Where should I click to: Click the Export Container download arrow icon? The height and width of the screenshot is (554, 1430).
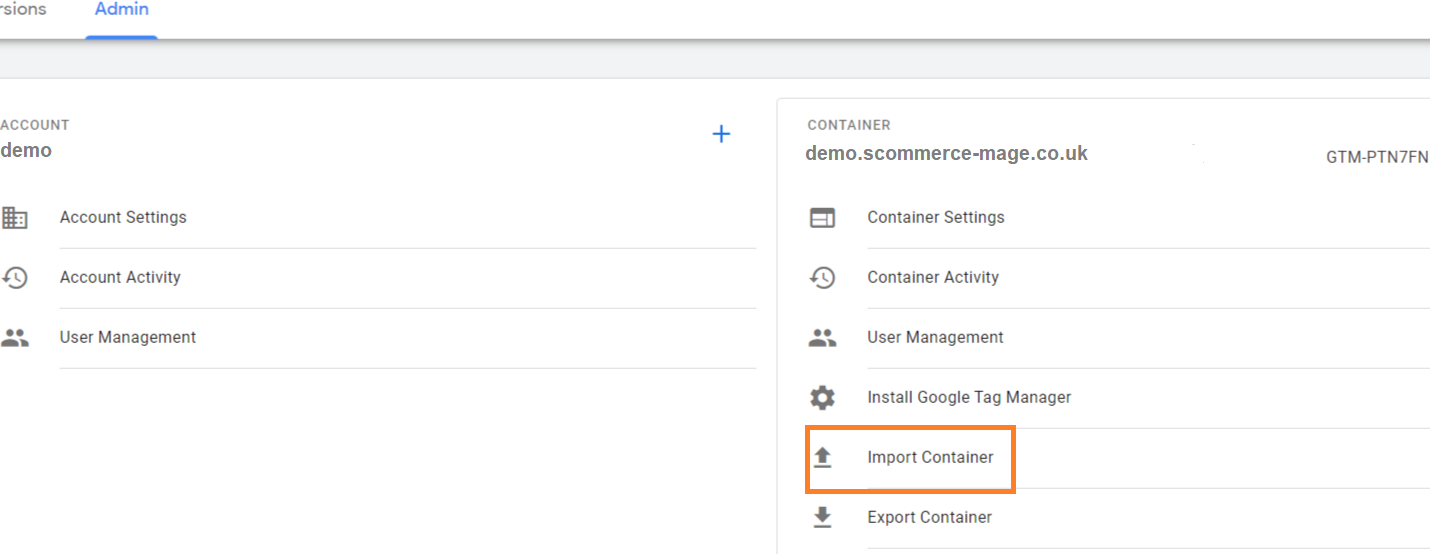click(x=822, y=517)
